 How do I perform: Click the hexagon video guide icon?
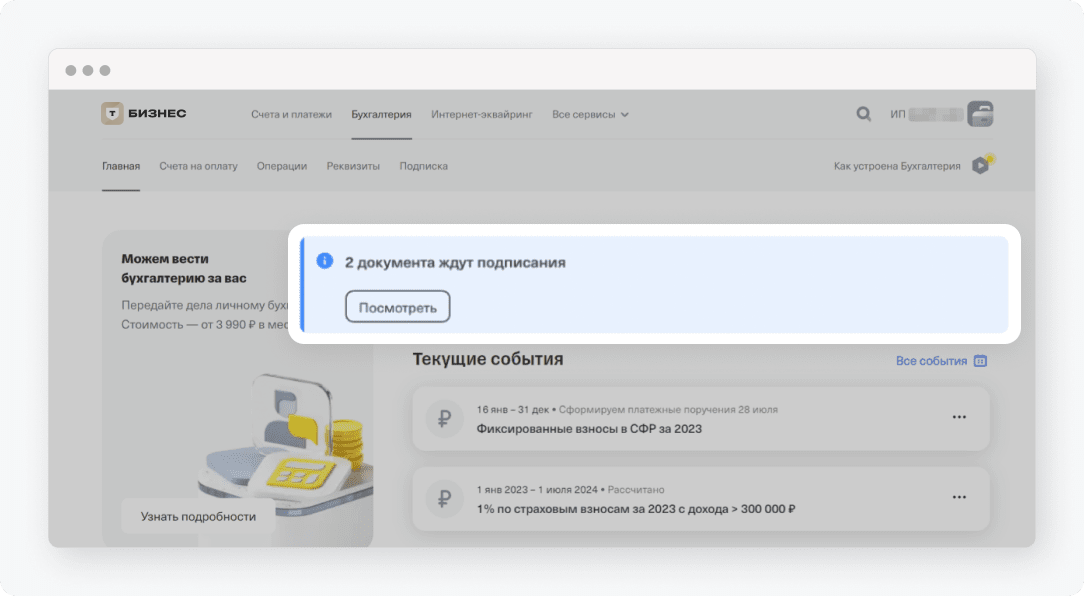[981, 166]
